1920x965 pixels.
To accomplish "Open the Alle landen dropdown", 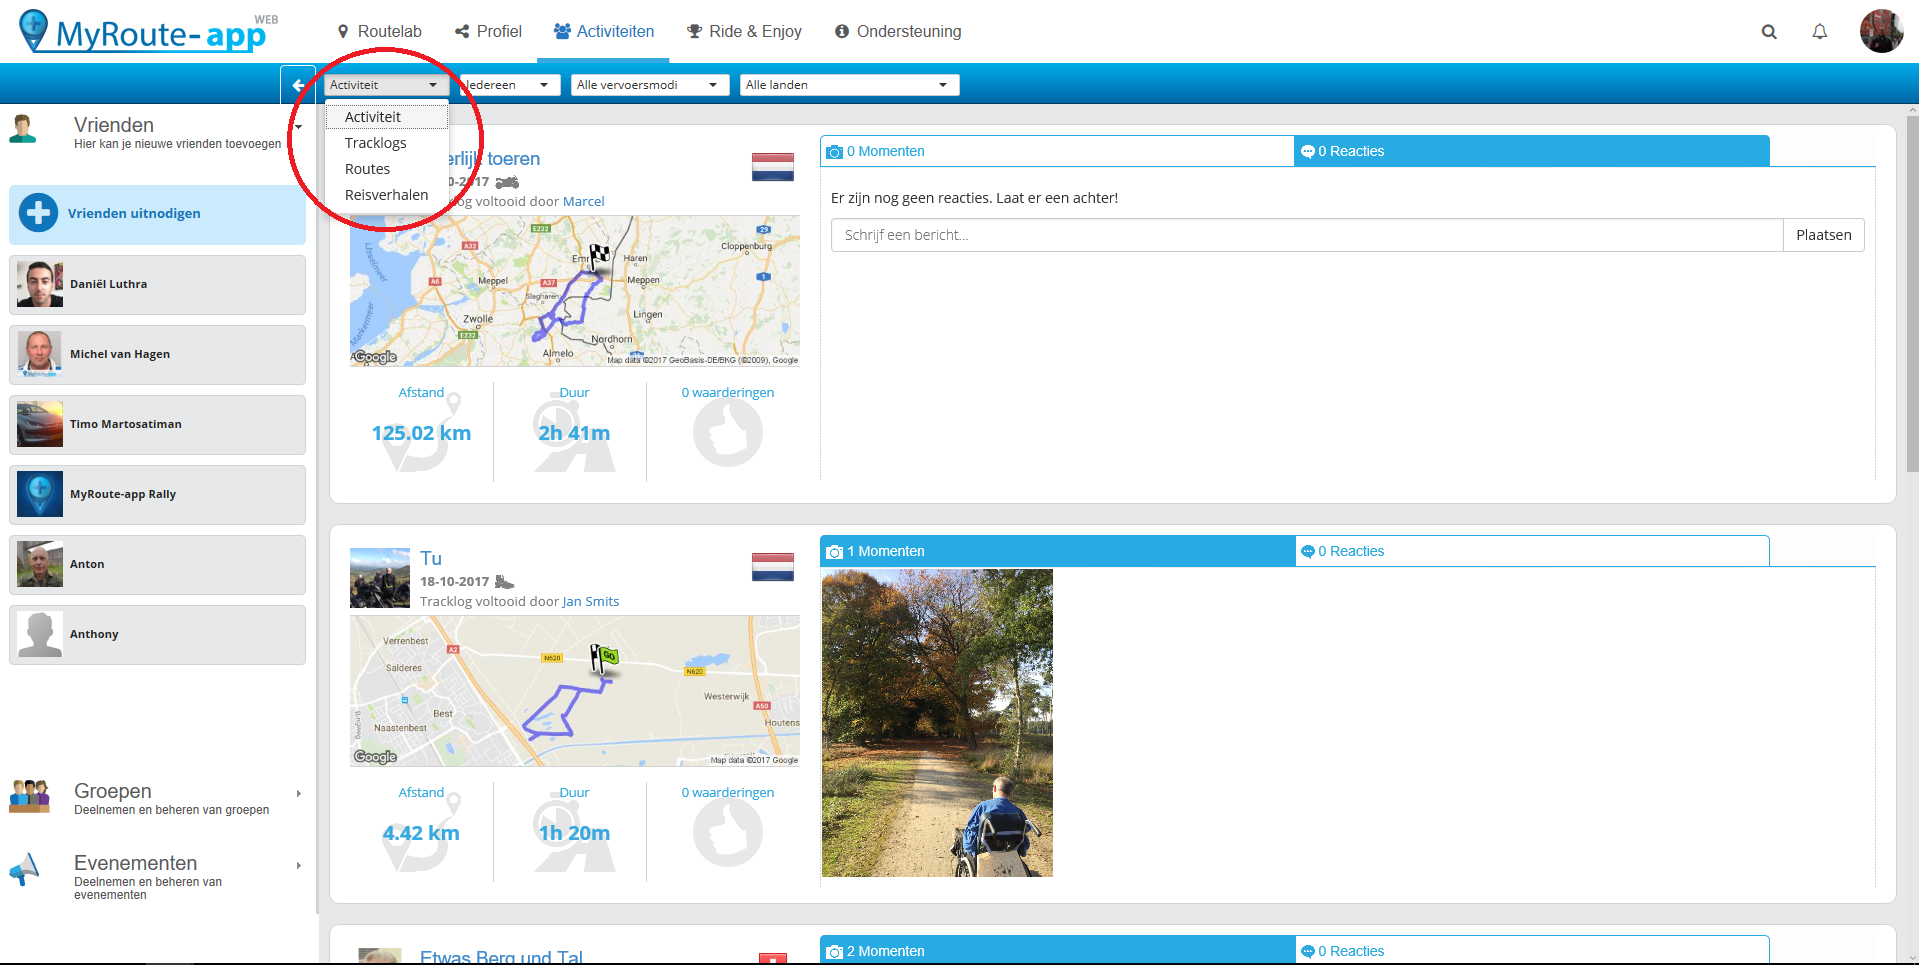I will (849, 85).
